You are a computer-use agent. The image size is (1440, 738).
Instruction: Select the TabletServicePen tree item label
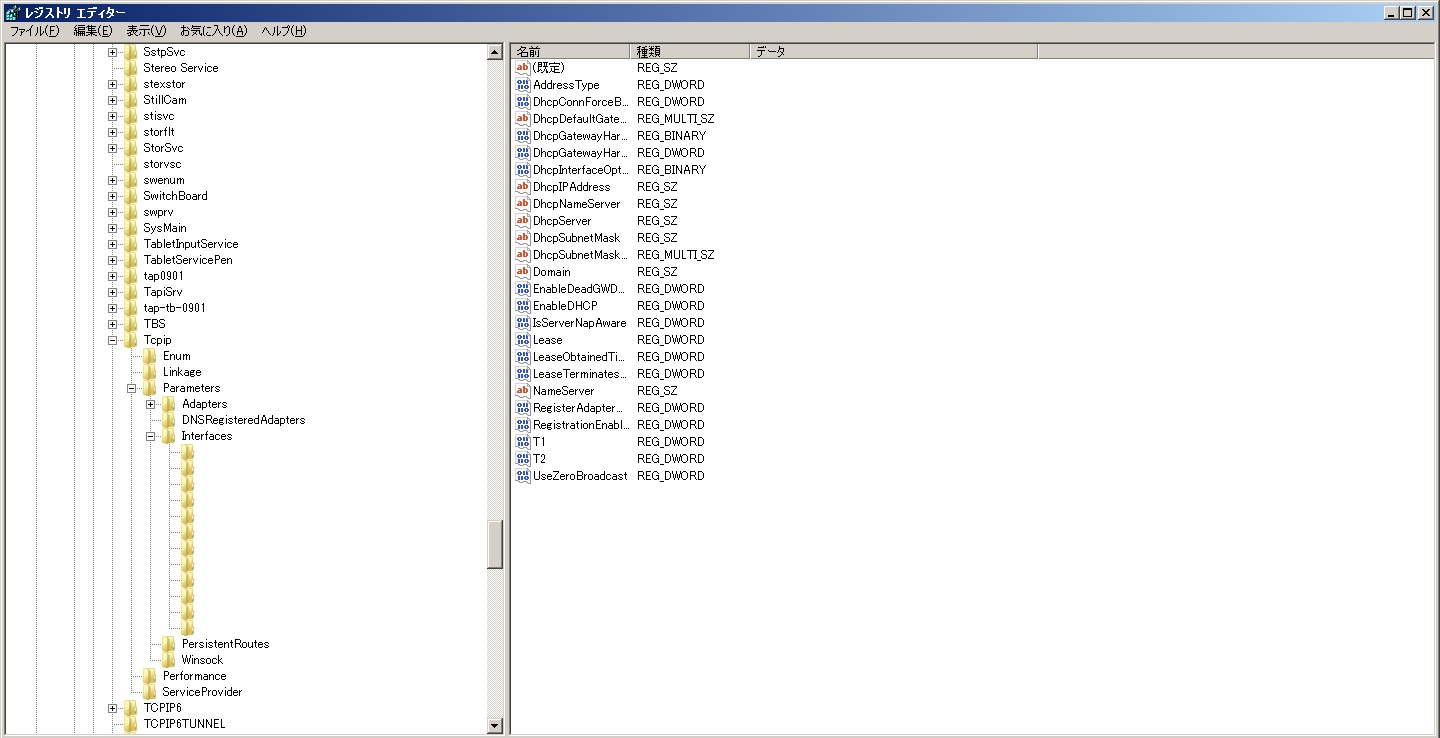pos(188,260)
